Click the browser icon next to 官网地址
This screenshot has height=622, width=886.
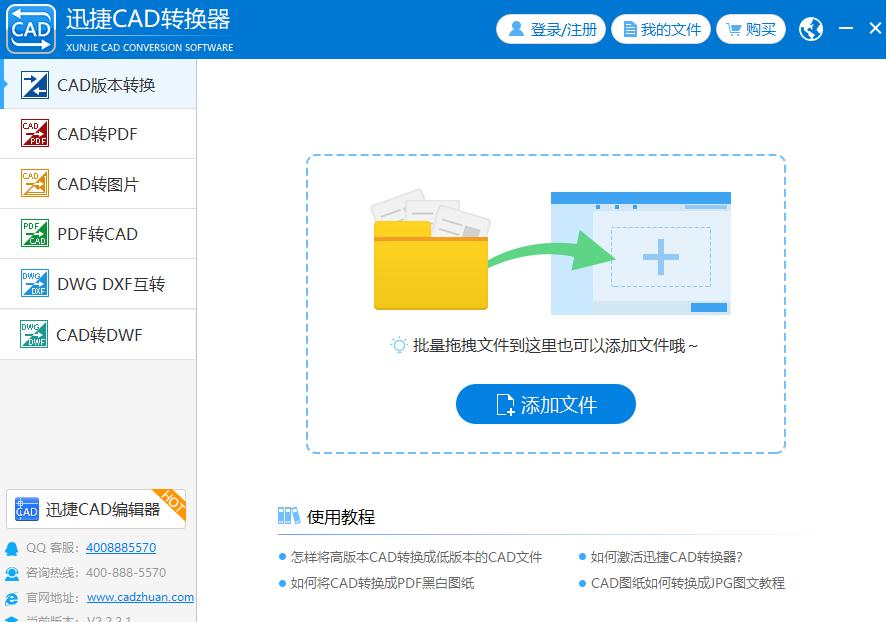click(10, 597)
